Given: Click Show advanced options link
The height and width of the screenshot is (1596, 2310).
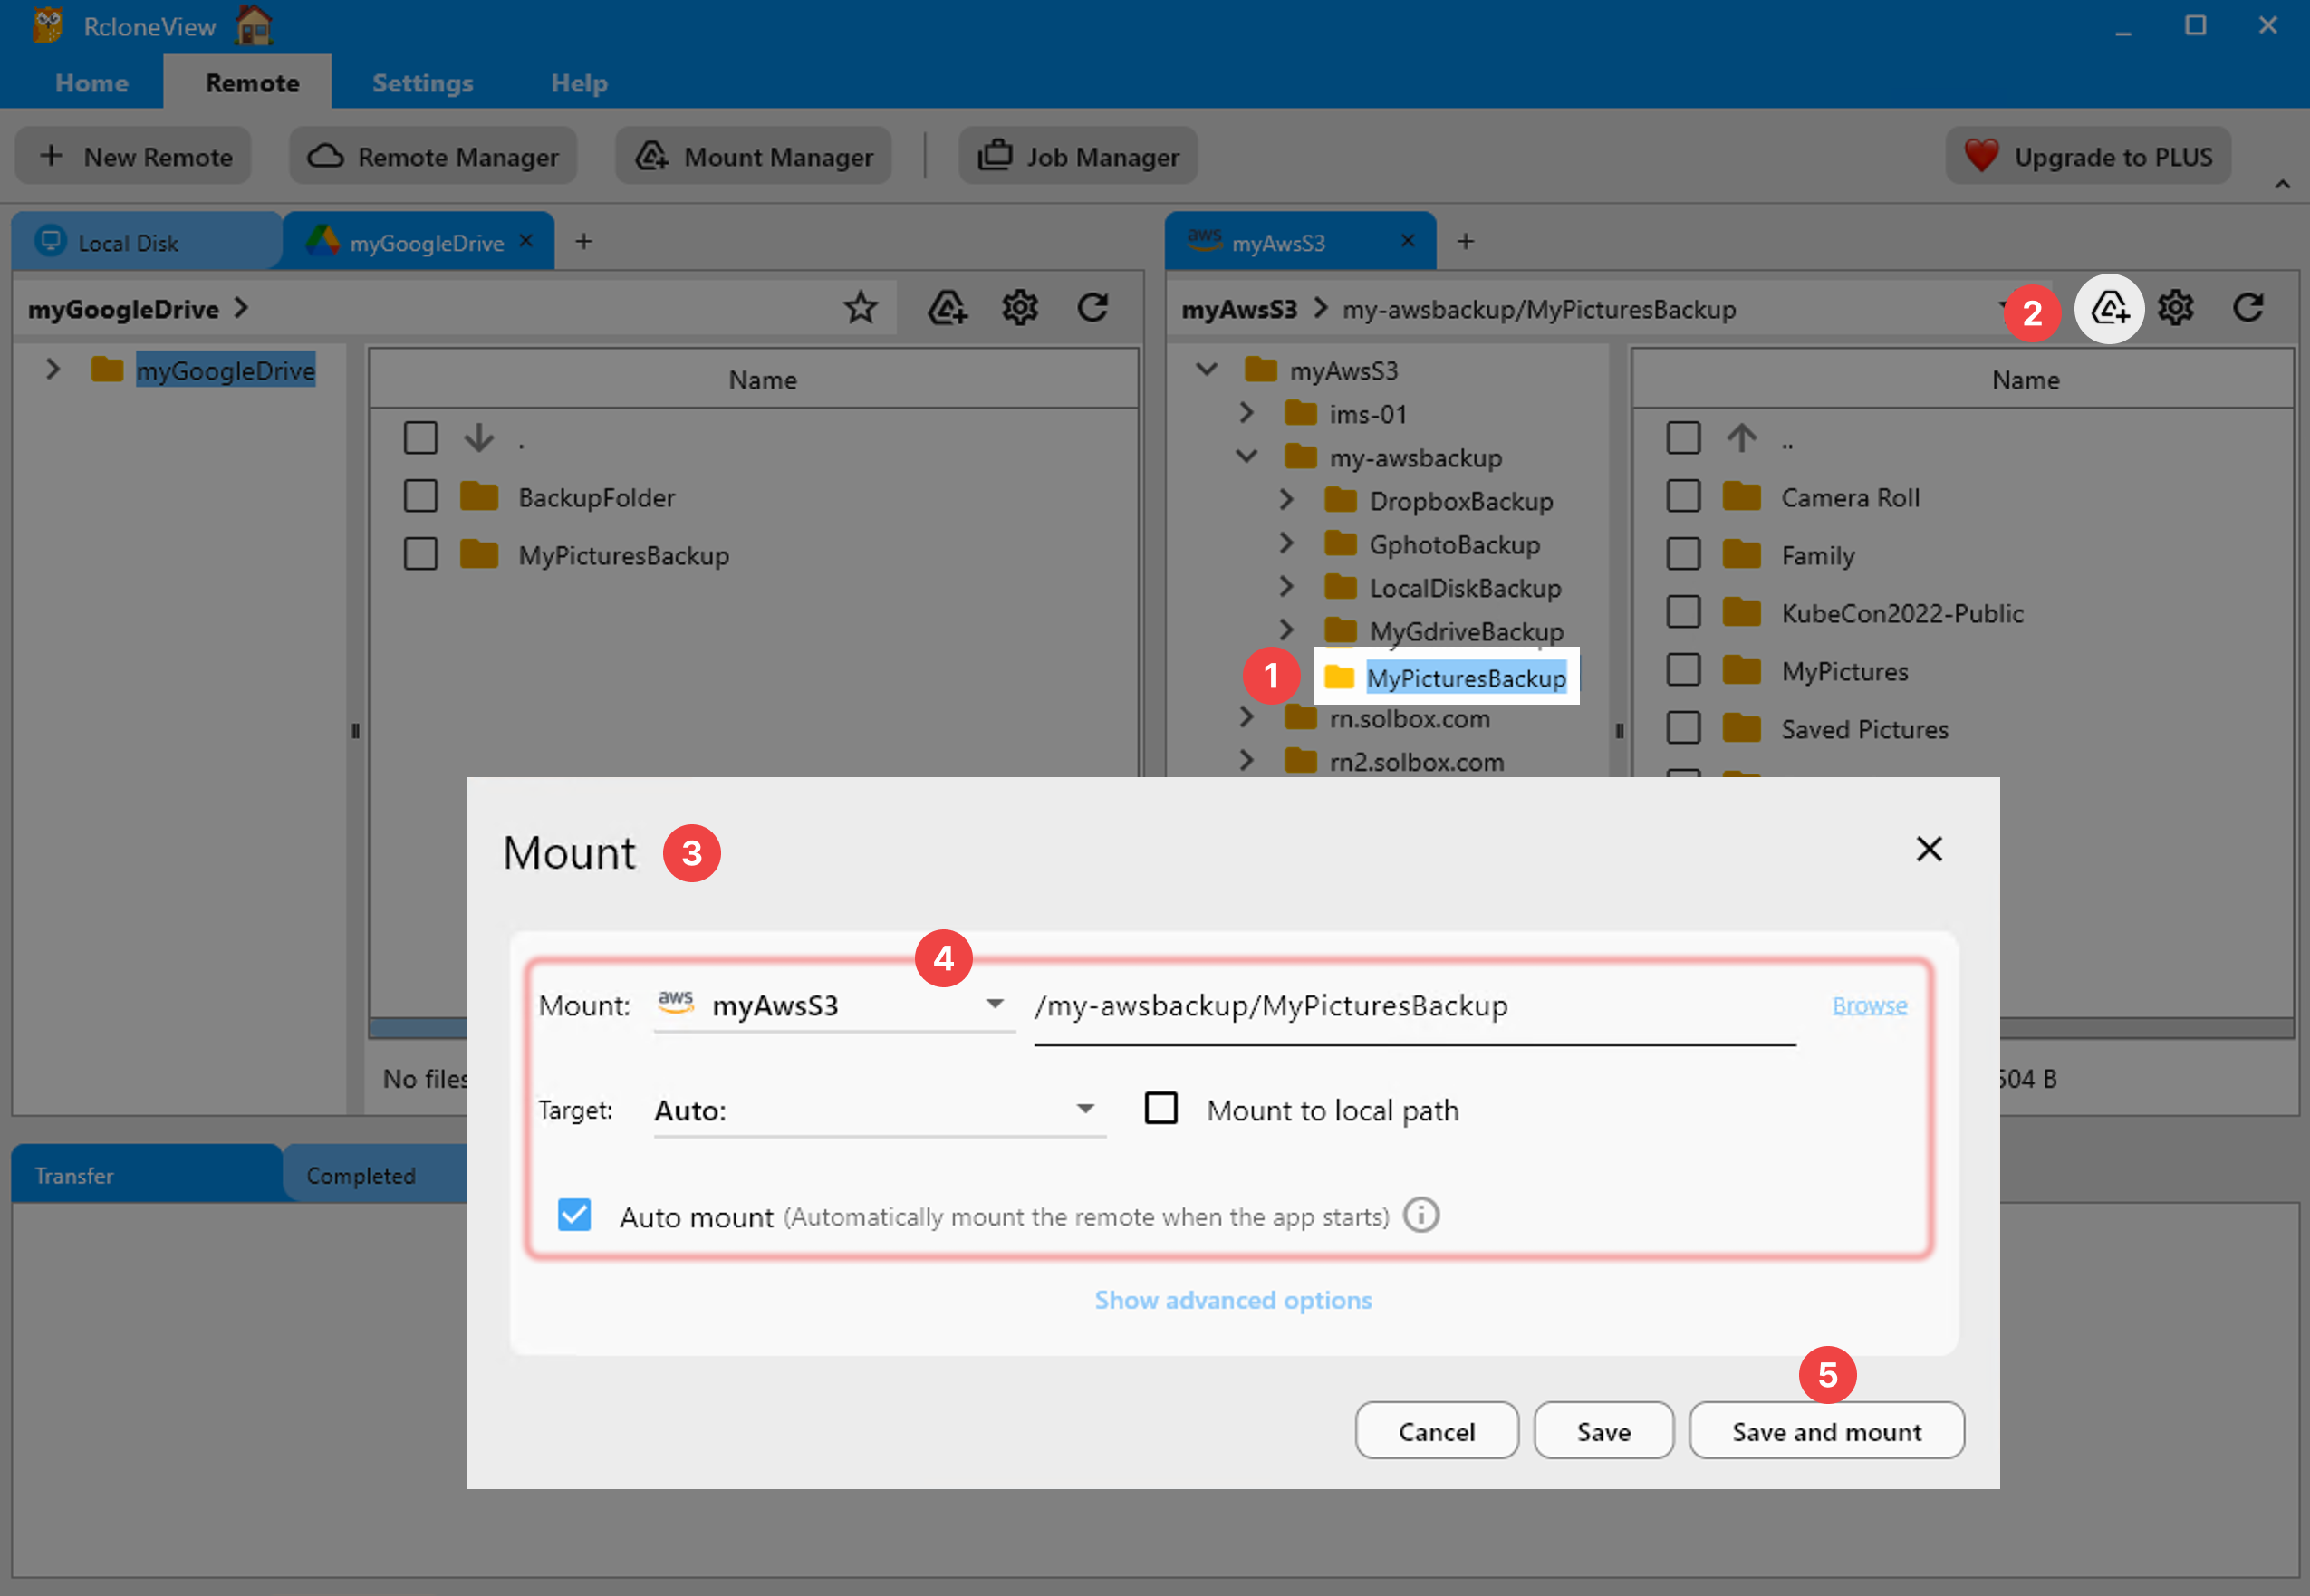Looking at the screenshot, I should tap(1232, 1299).
